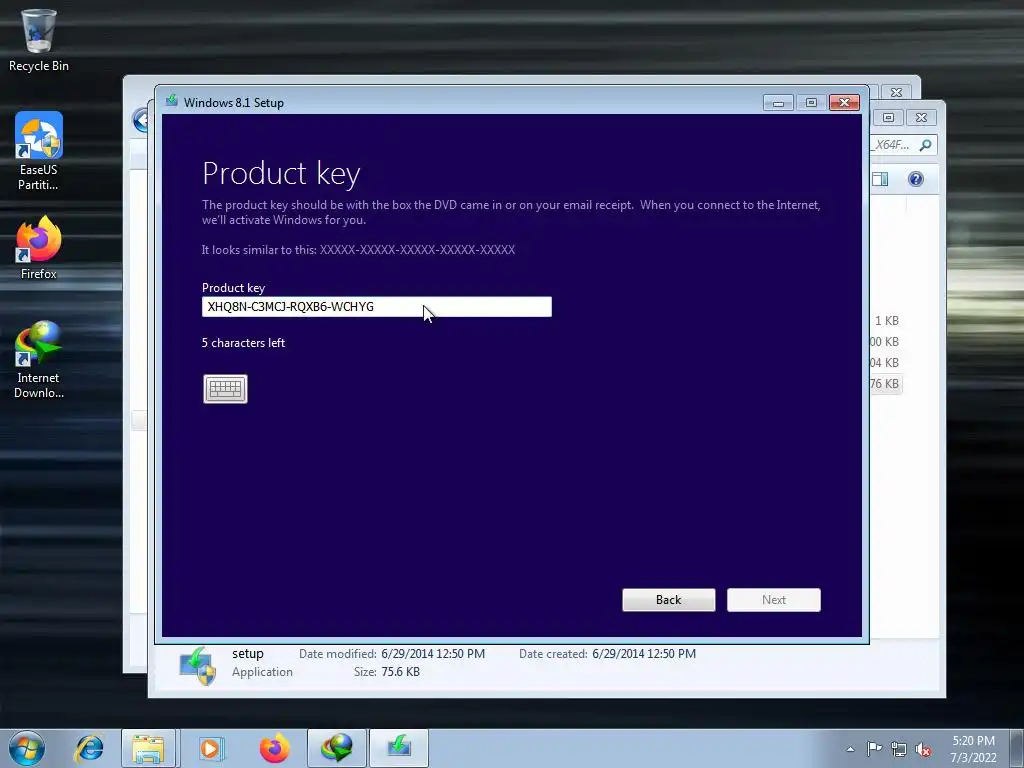Minimize the Windows 8.1 Setup window
The image size is (1024, 768).
778,103
